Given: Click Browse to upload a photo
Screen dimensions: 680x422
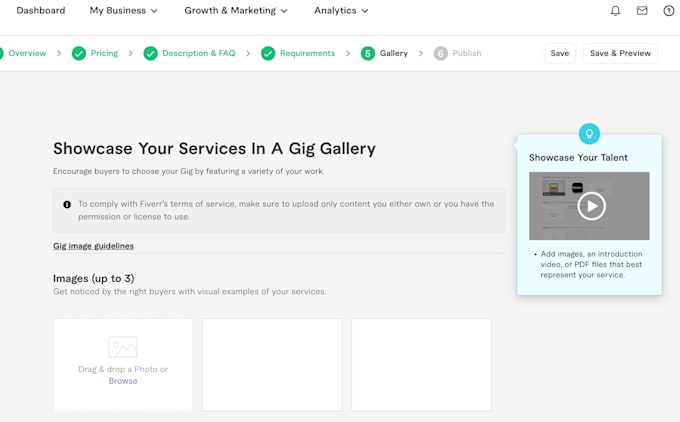Looking at the screenshot, I should tap(123, 381).
